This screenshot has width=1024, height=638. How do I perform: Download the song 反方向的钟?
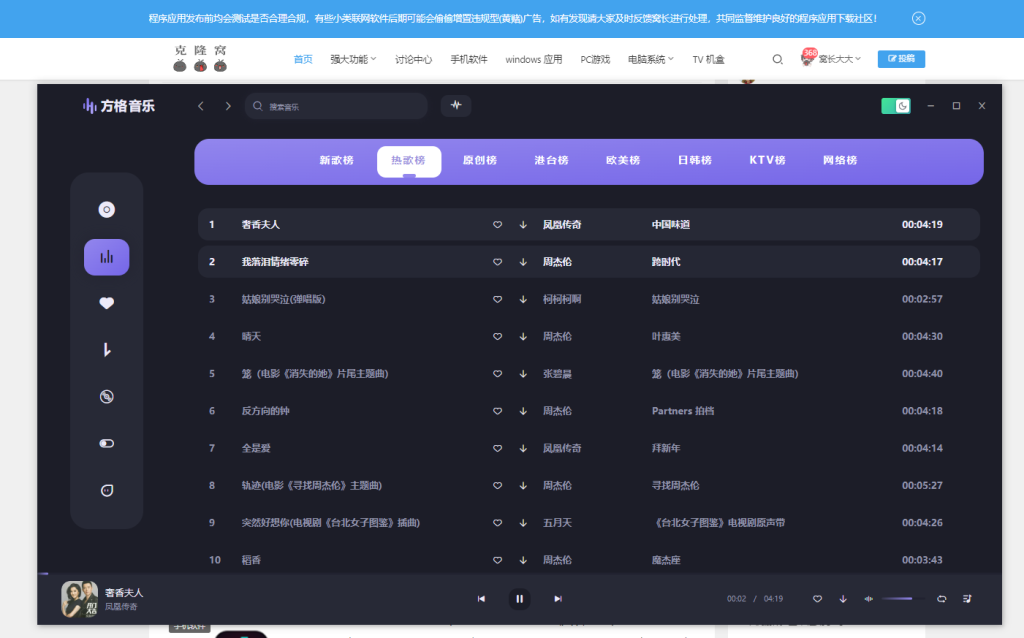coord(523,411)
